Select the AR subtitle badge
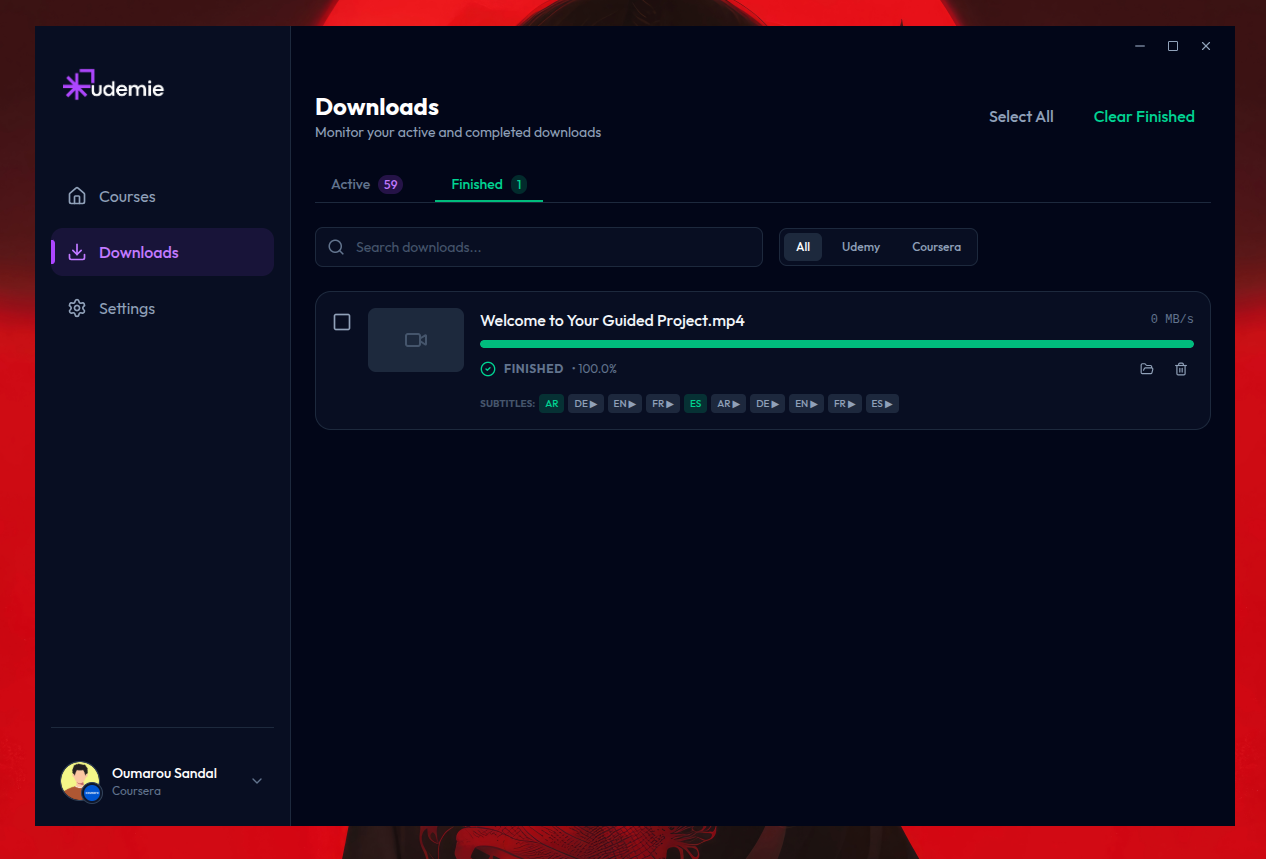The height and width of the screenshot is (859, 1266). click(551, 403)
